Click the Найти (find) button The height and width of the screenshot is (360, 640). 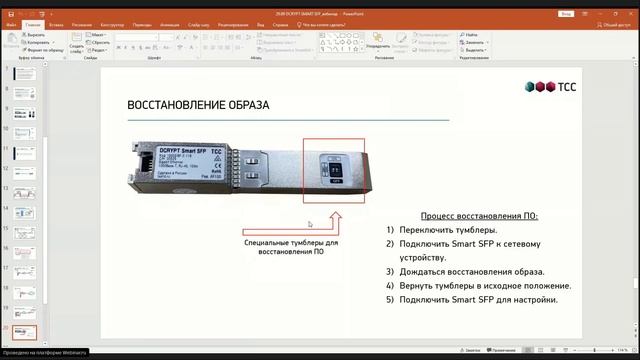coord(469,35)
